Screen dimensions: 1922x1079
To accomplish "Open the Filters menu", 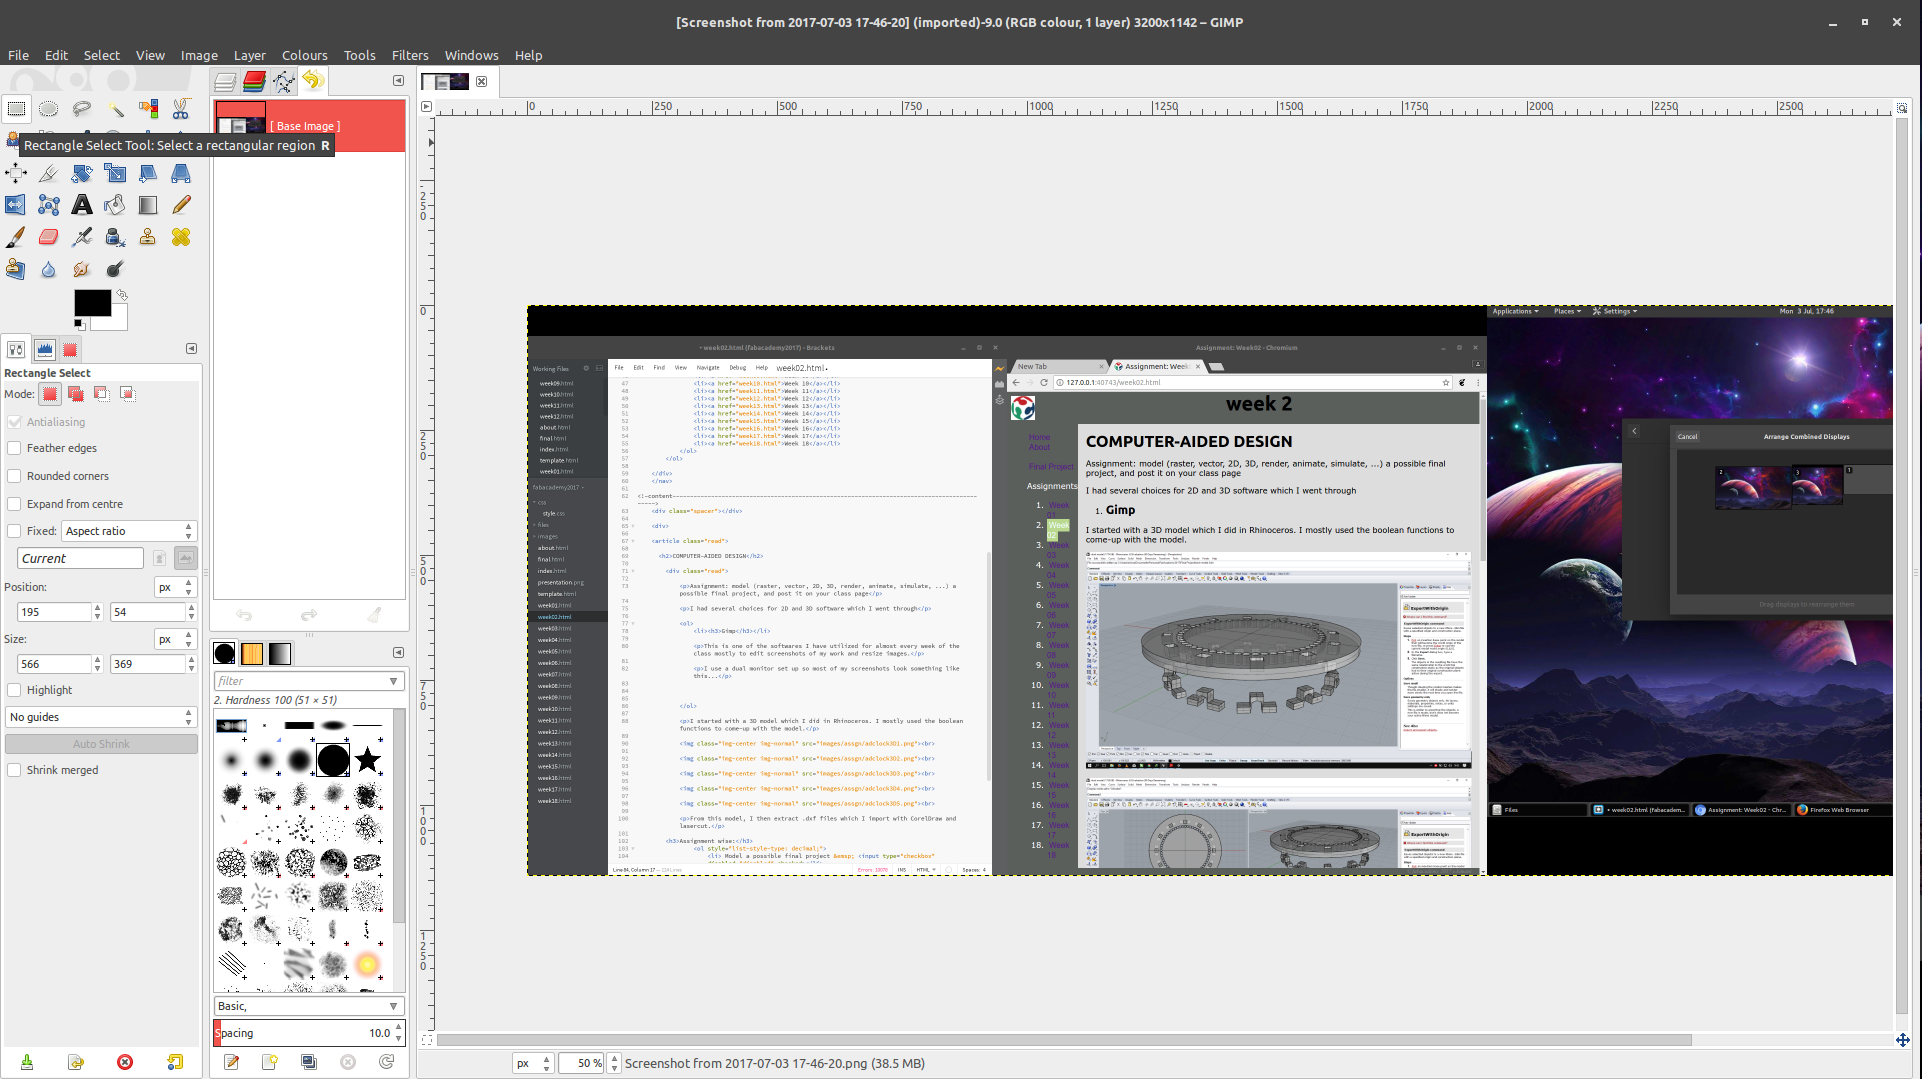I will click(410, 55).
